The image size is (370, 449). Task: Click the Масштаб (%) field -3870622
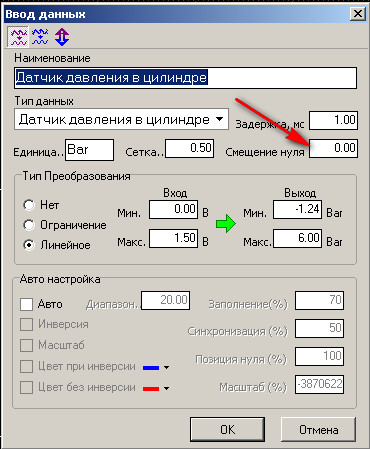coord(319,385)
